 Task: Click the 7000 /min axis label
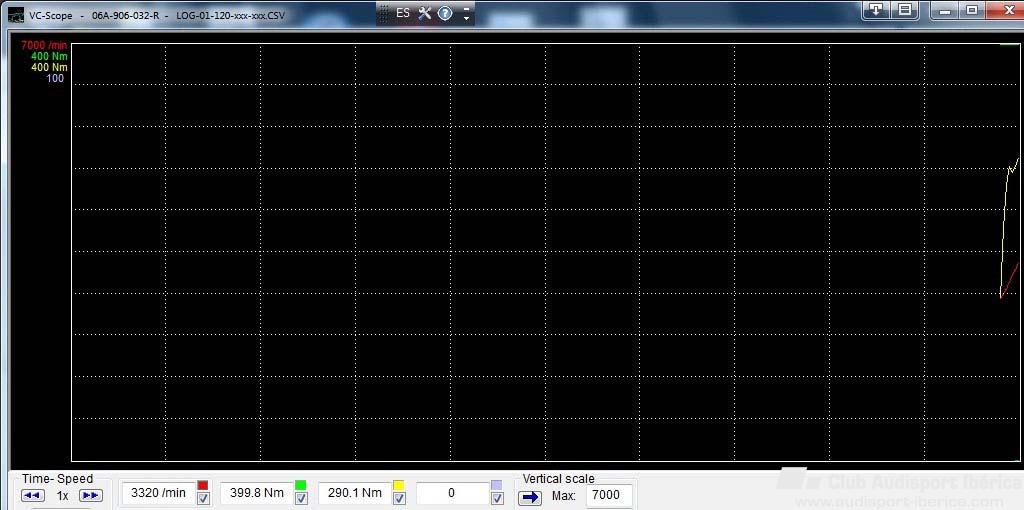tap(44, 45)
